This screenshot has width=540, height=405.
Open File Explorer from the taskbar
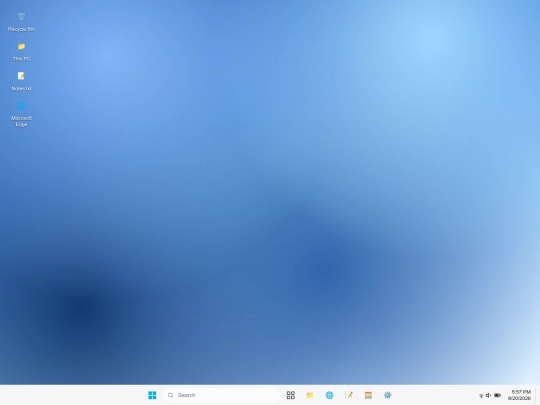pos(310,395)
